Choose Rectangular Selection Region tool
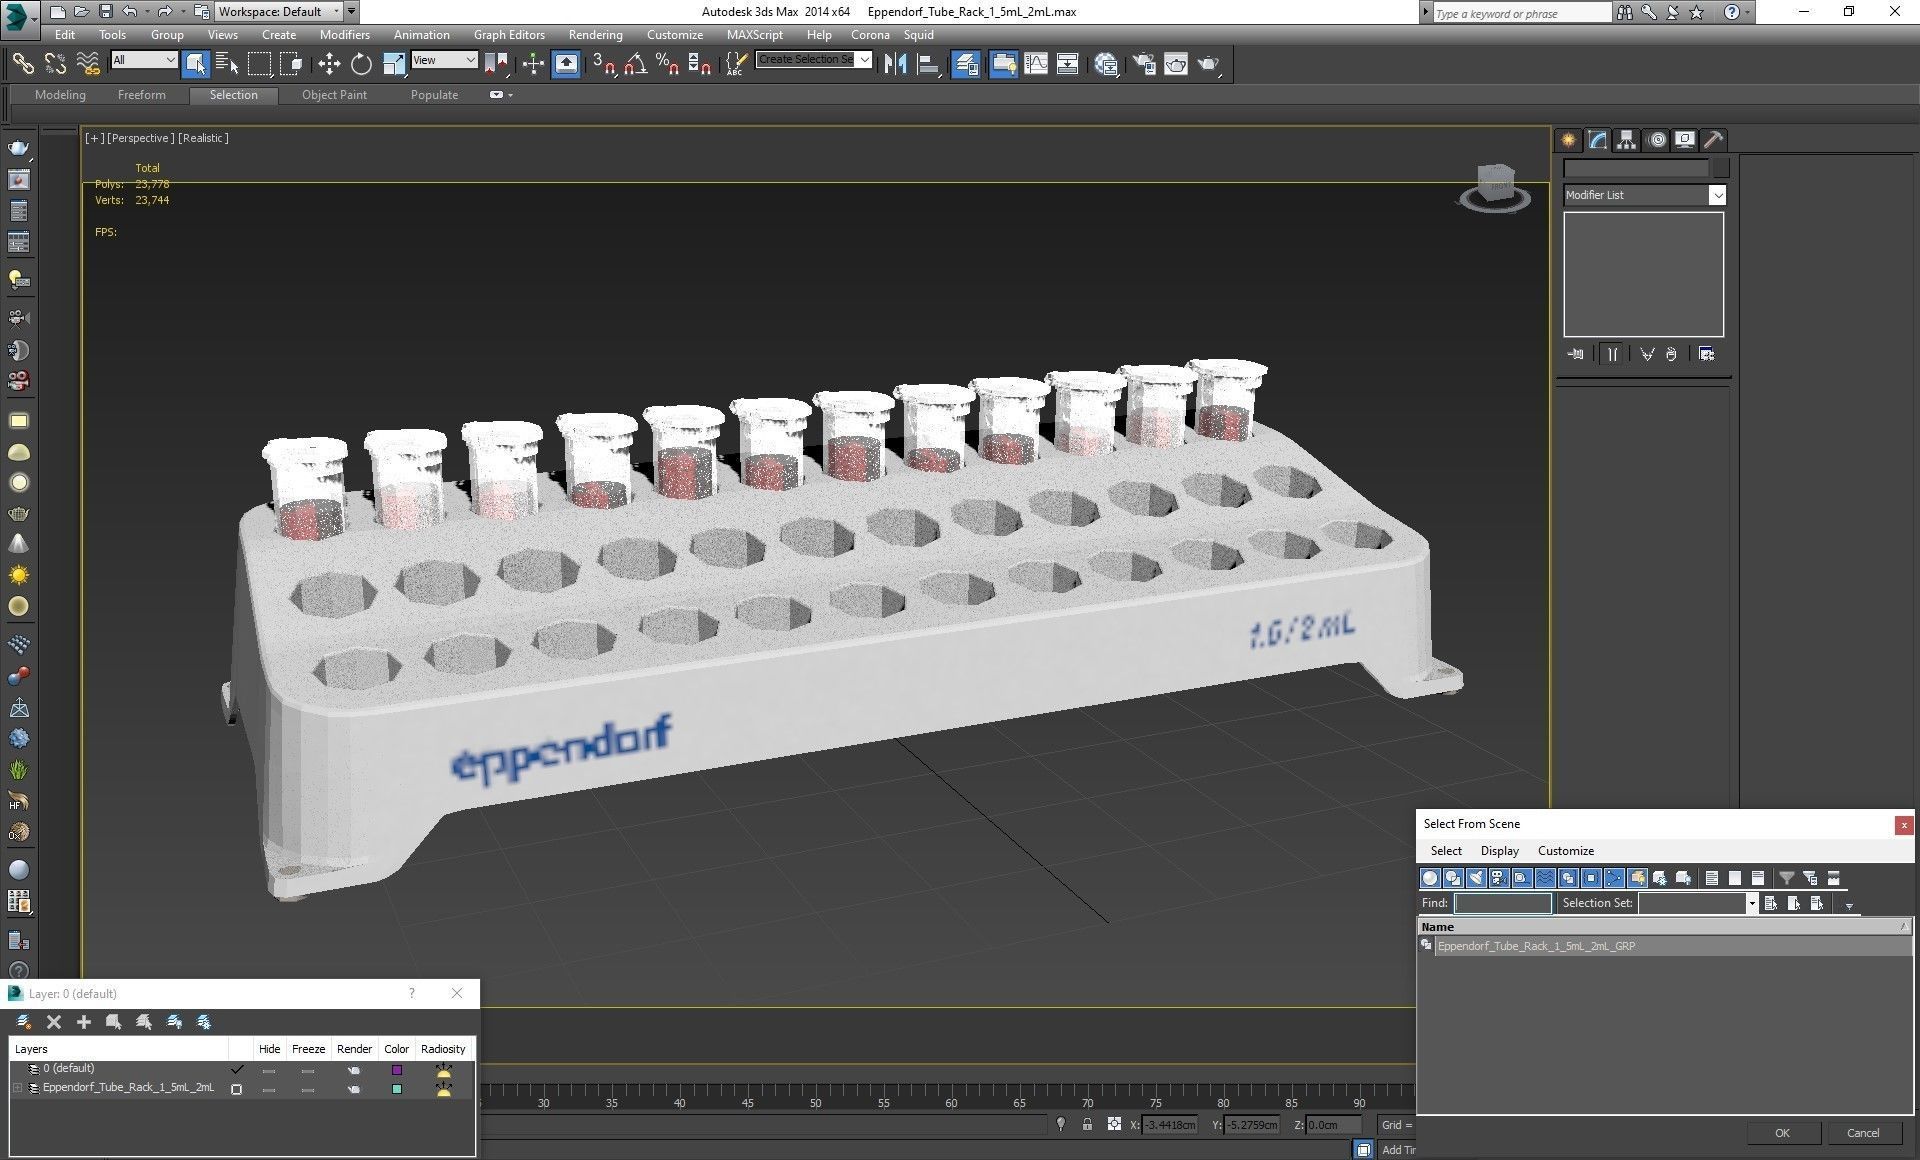 click(x=259, y=64)
